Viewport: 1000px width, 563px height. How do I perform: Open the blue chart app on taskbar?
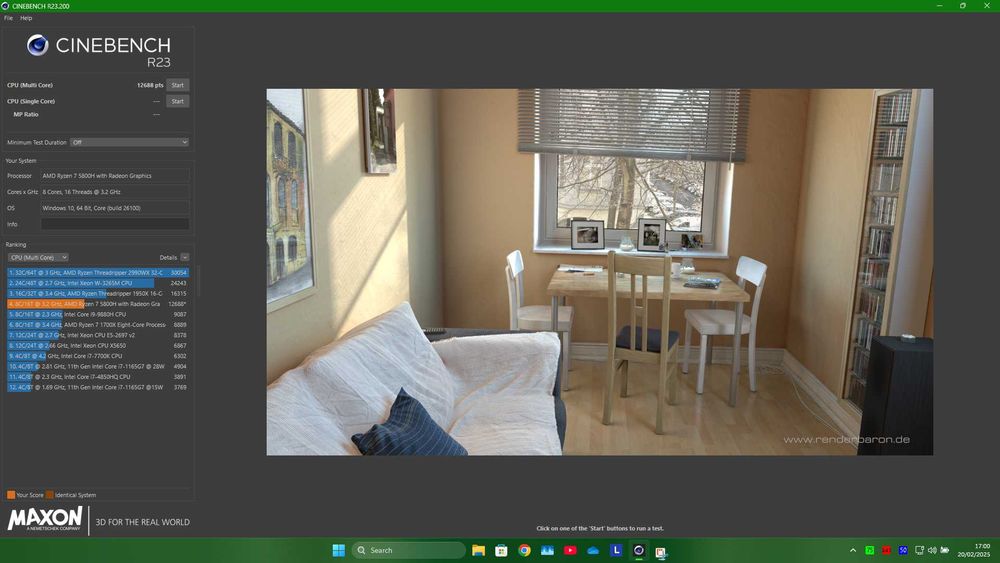547,550
